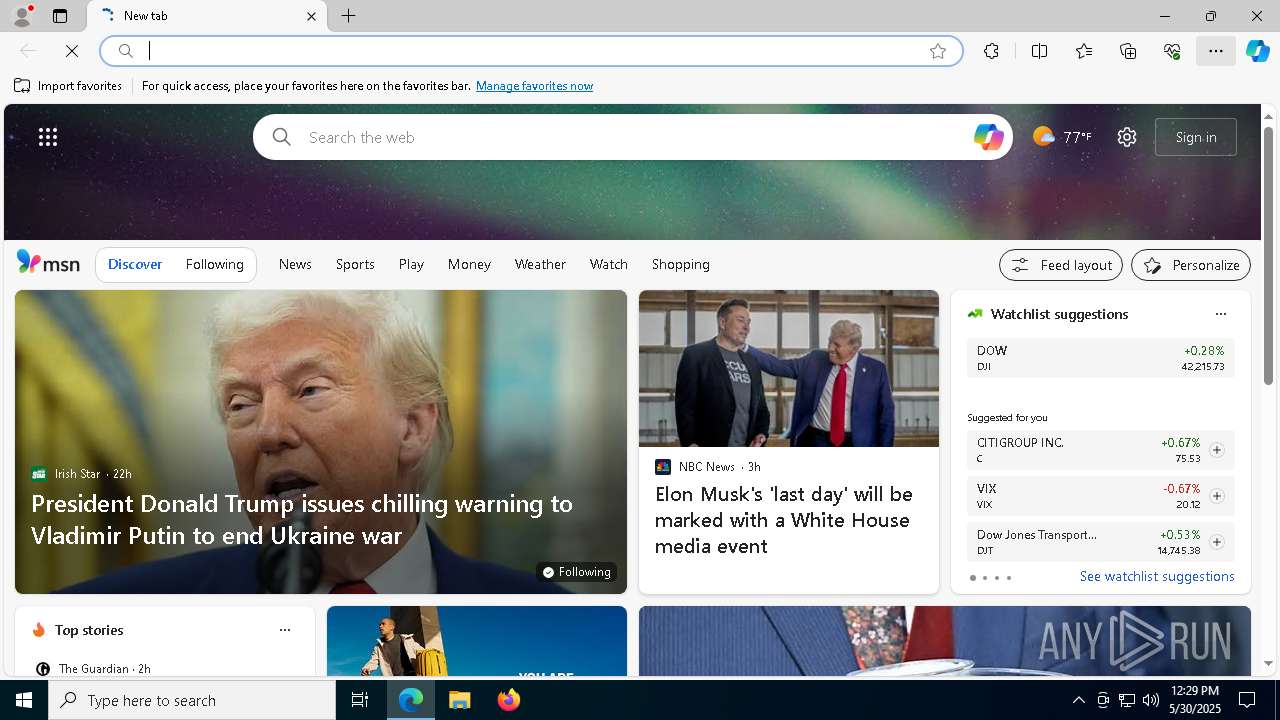The width and height of the screenshot is (1280, 720).
Task: Open the Microsoft apps grid launcher
Action: point(48,137)
